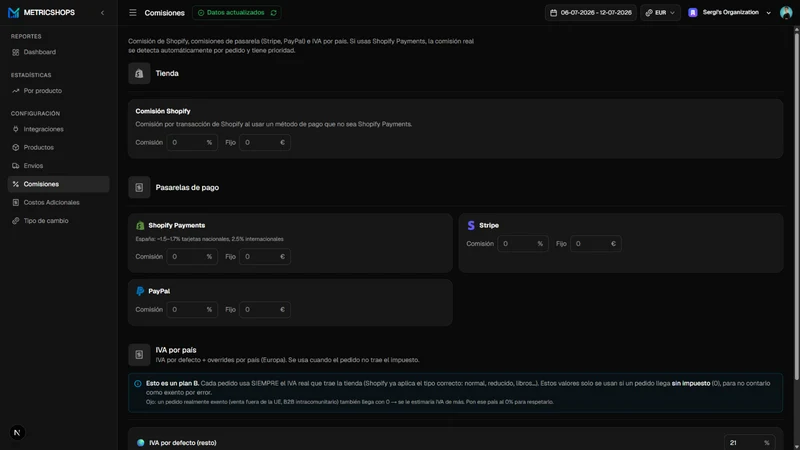Click the purple organization icon
The height and width of the screenshot is (450, 800).
point(693,13)
